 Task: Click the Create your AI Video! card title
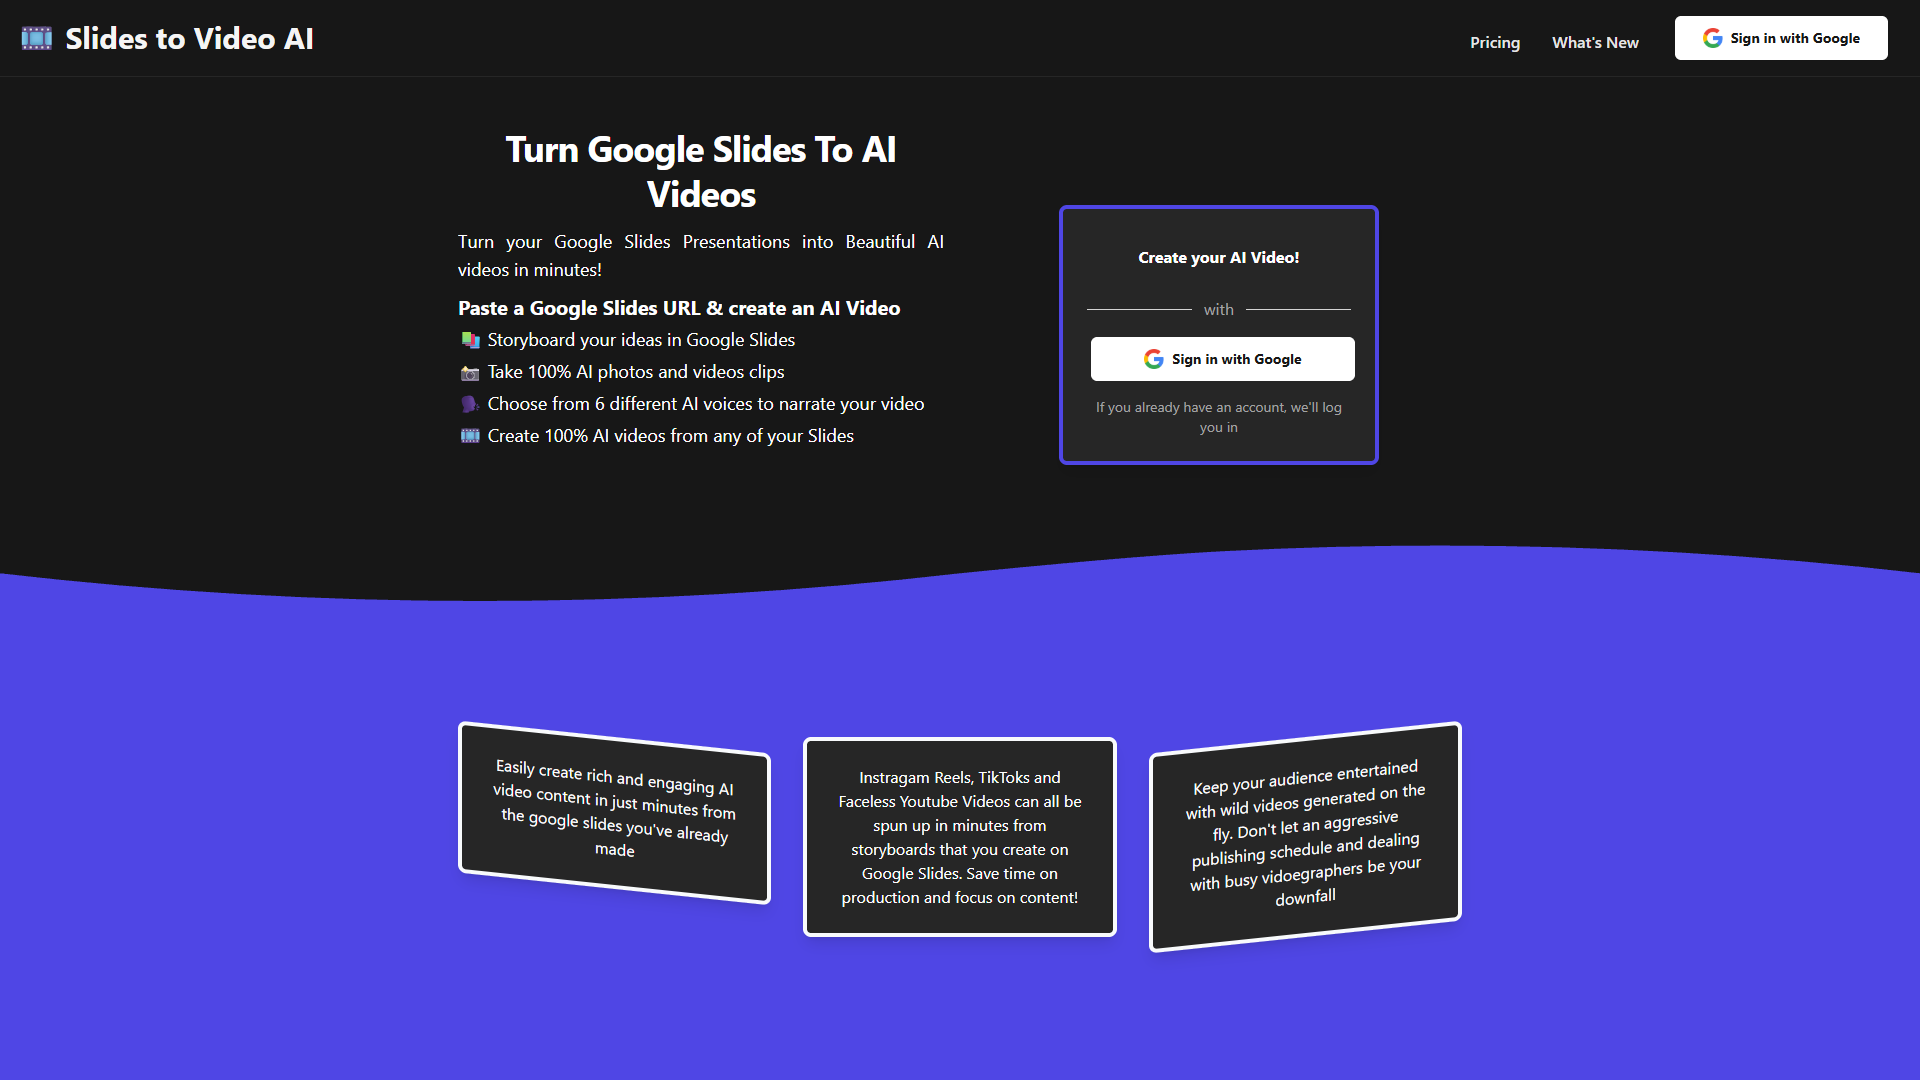tap(1219, 258)
